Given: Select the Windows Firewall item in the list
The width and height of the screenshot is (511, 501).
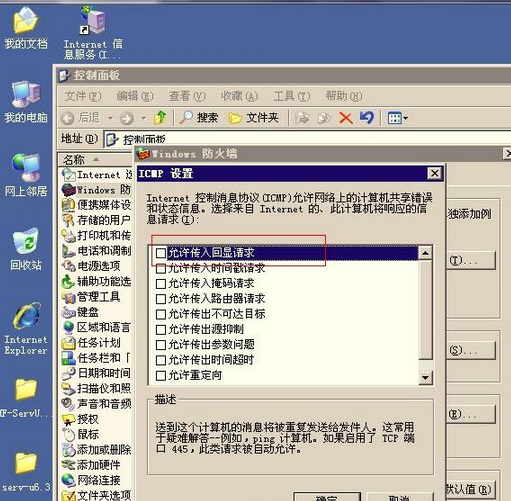Looking at the screenshot, I should 97,190.
